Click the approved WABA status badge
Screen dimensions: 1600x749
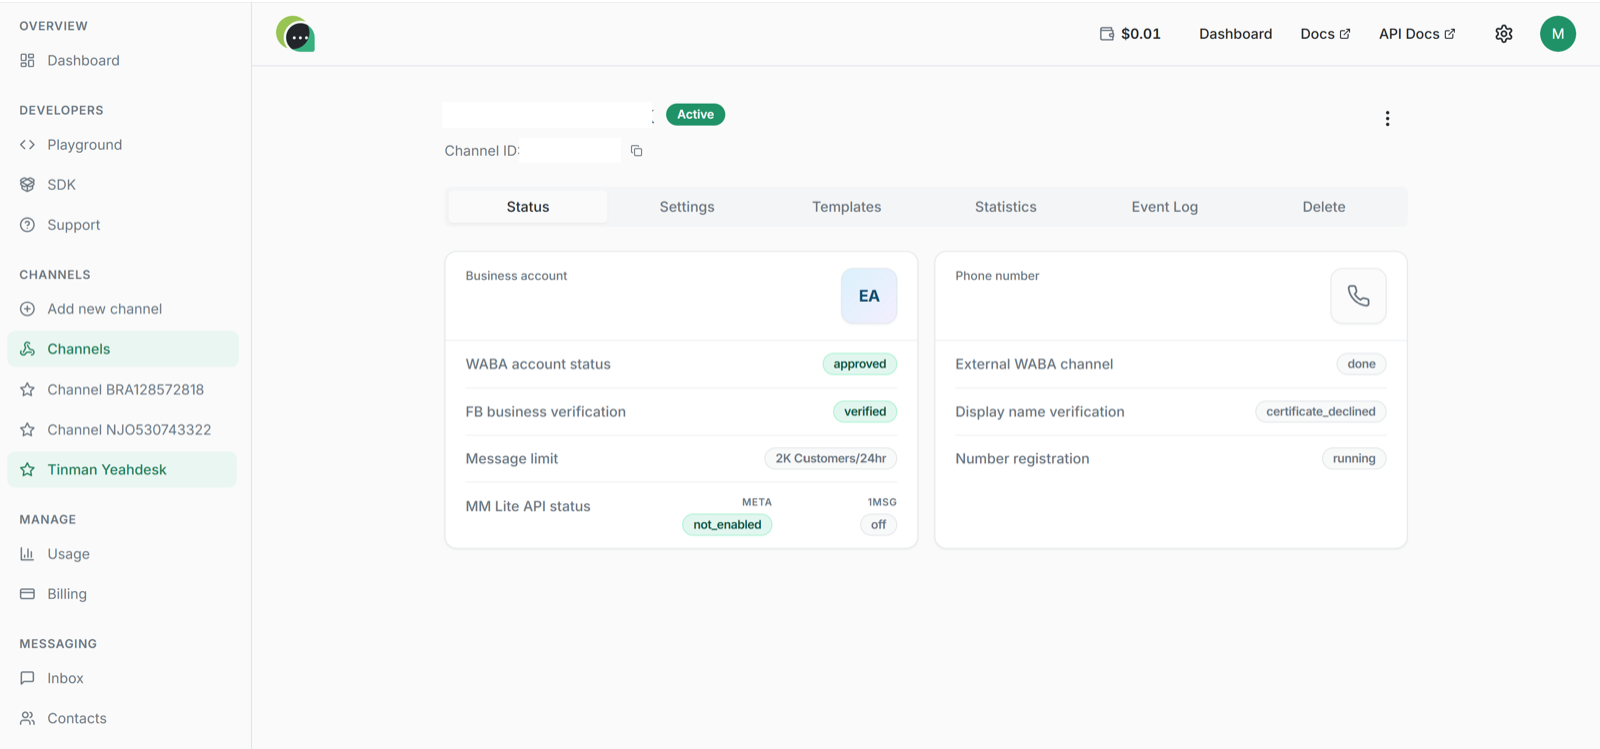tap(860, 364)
